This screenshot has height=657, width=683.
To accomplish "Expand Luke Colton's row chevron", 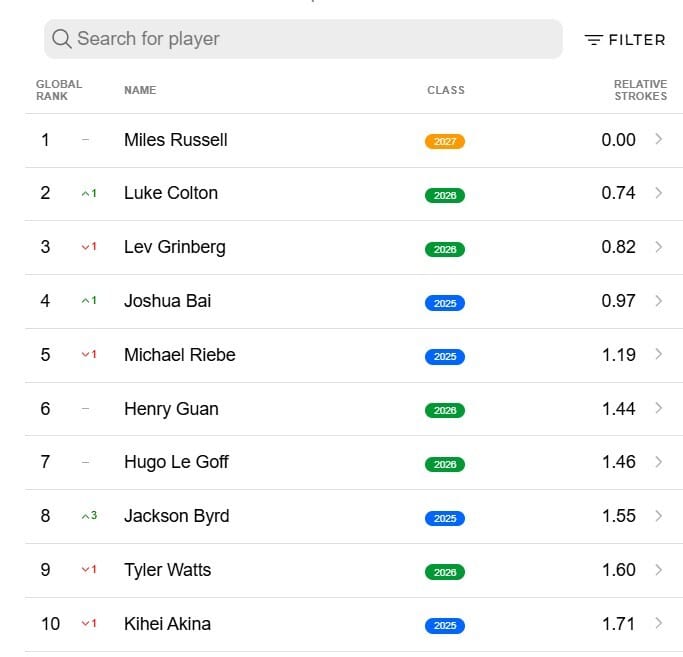I will [x=658, y=193].
